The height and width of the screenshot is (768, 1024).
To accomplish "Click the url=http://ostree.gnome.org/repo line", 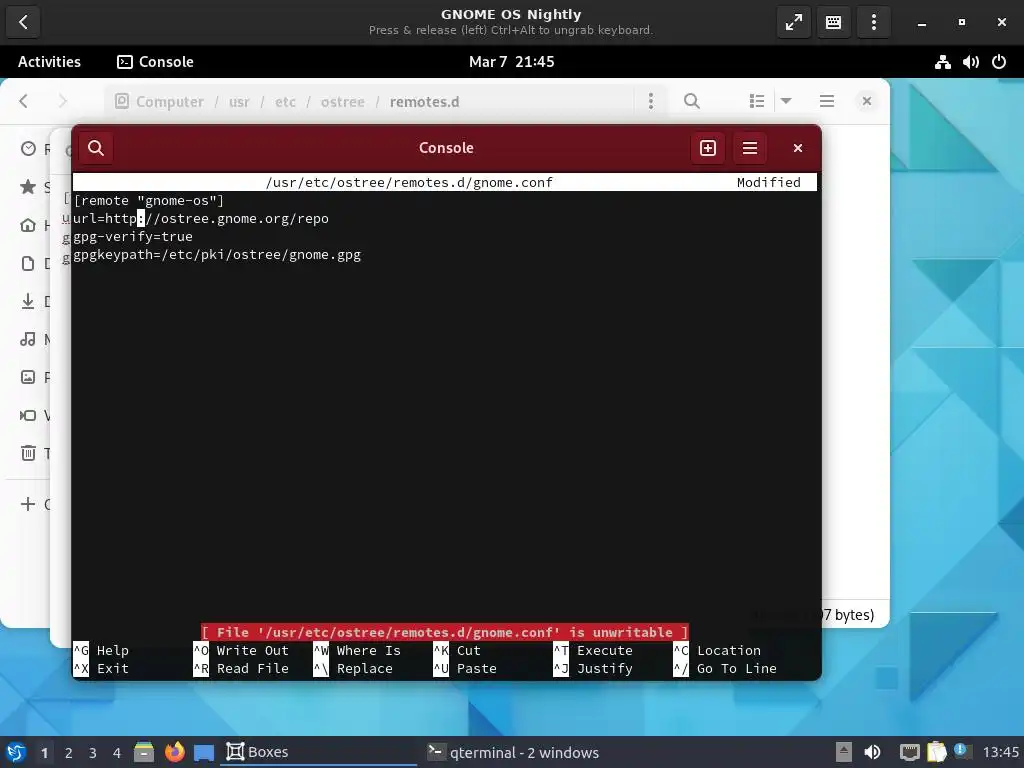I will point(200,219).
